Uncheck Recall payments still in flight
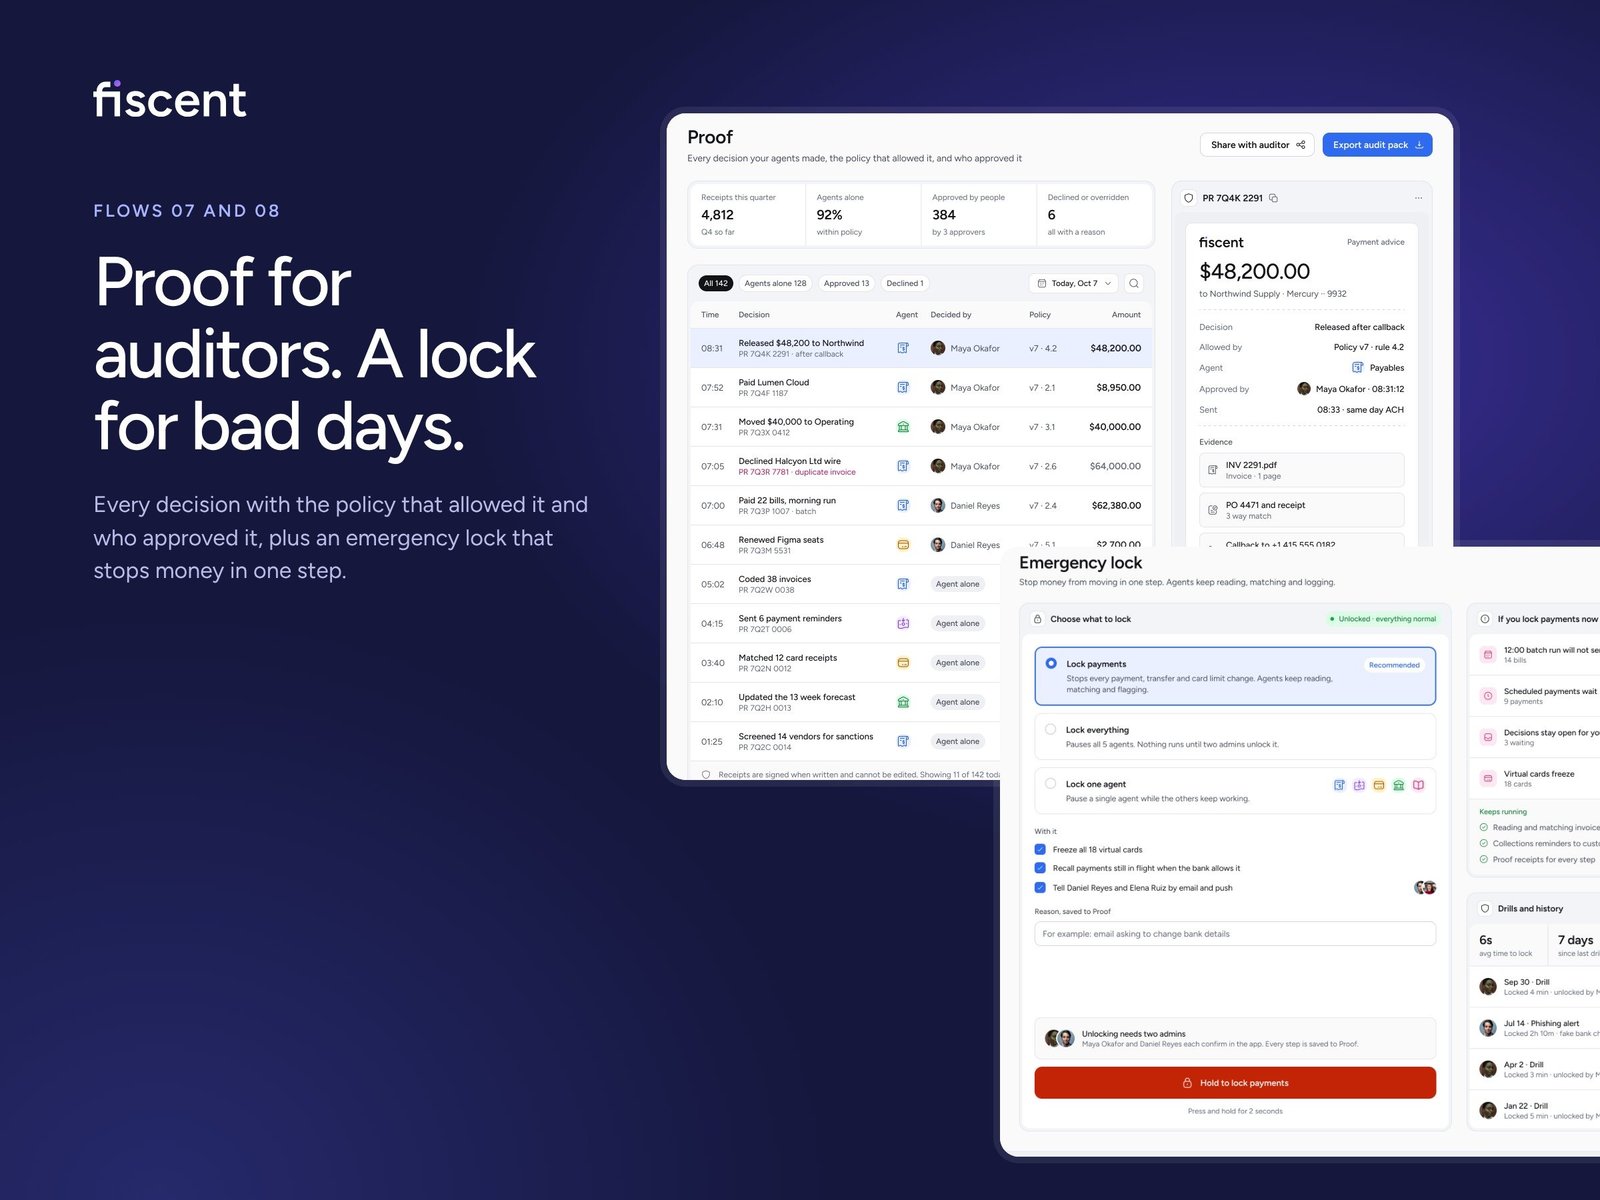The width and height of the screenshot is (1600, 1200). pyautogui.click(x=1040, y=868)
